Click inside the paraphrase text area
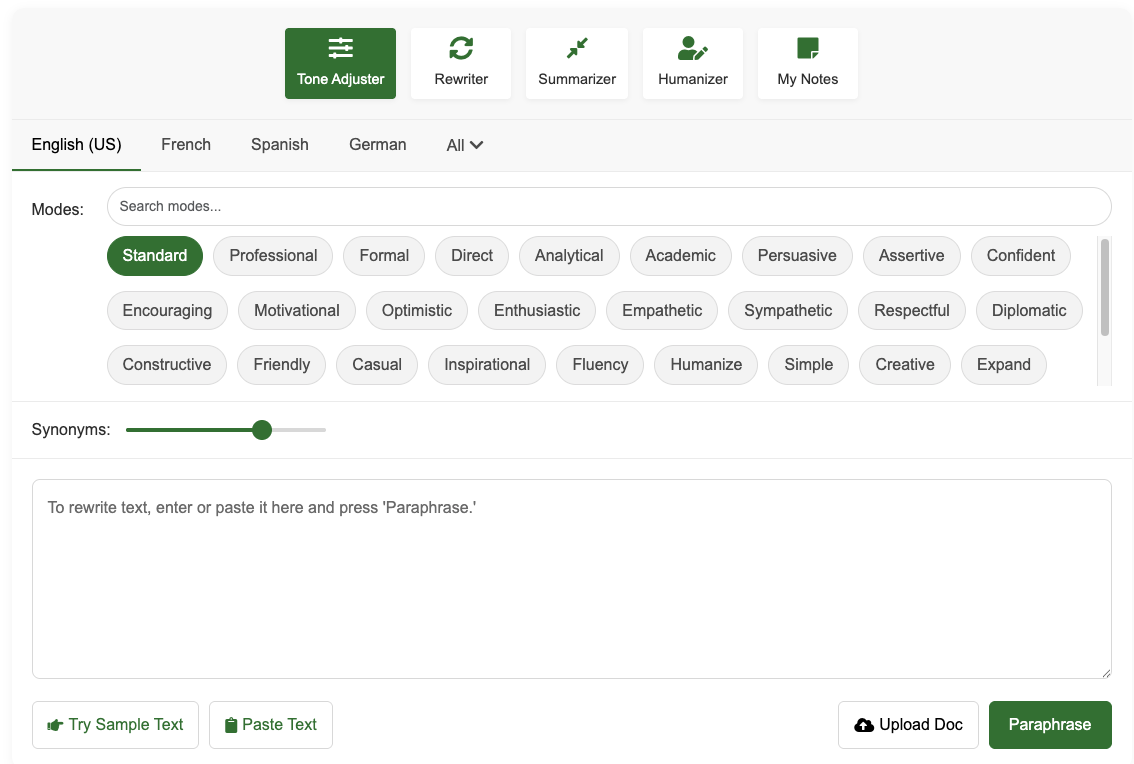This screenshot has width=1134, height=764. click(x=571, y=579)
